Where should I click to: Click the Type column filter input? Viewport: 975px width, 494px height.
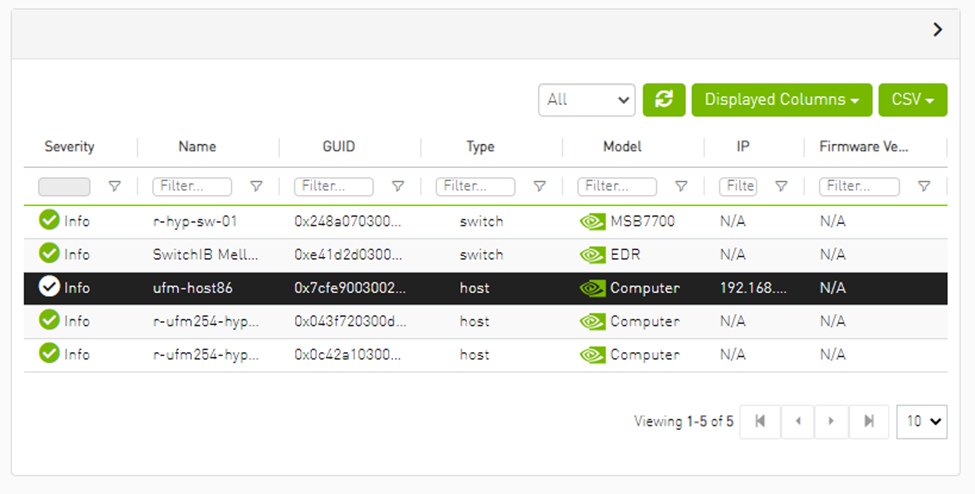click(475, 187)
